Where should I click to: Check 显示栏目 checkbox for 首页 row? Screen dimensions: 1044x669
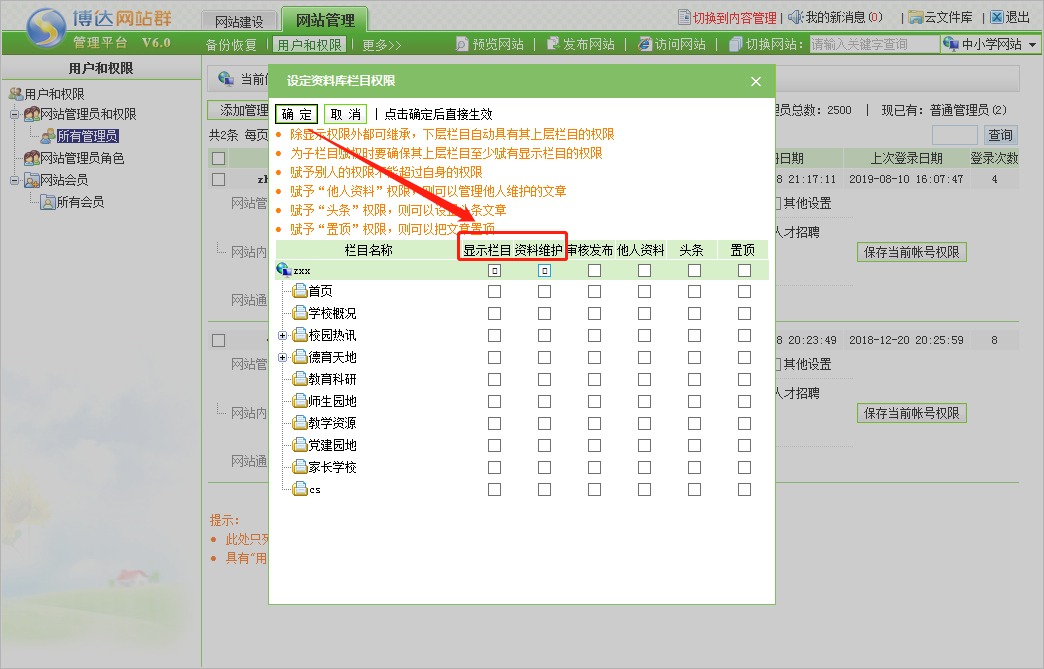[x=494, y=292]
